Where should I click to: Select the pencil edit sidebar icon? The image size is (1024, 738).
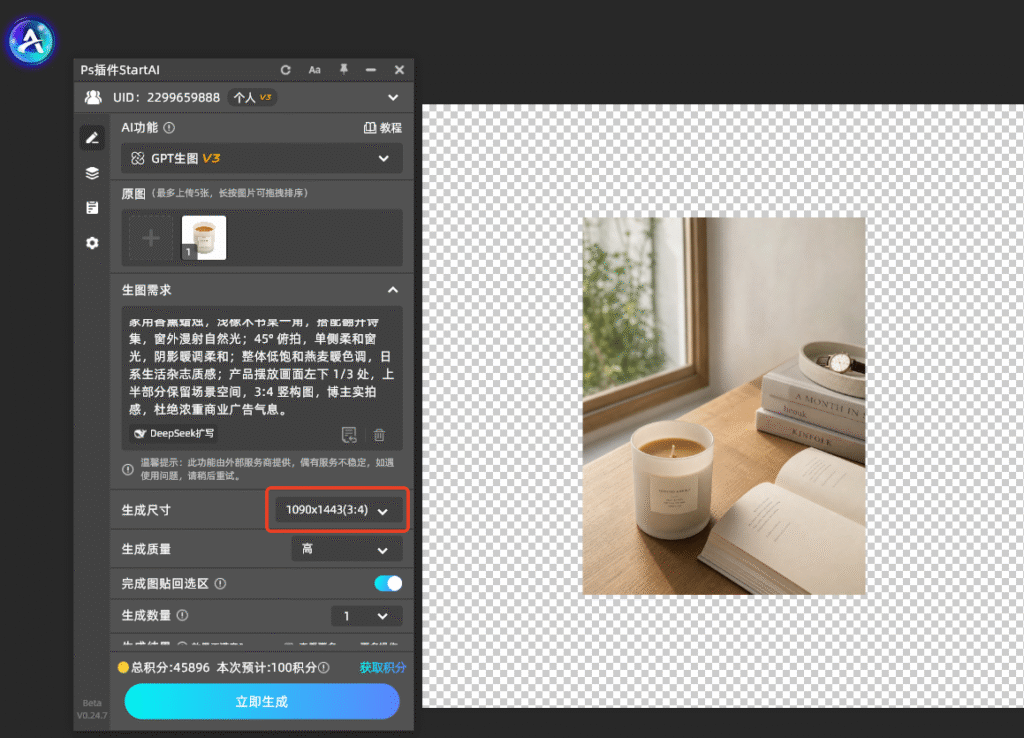[x=92, y=138]
